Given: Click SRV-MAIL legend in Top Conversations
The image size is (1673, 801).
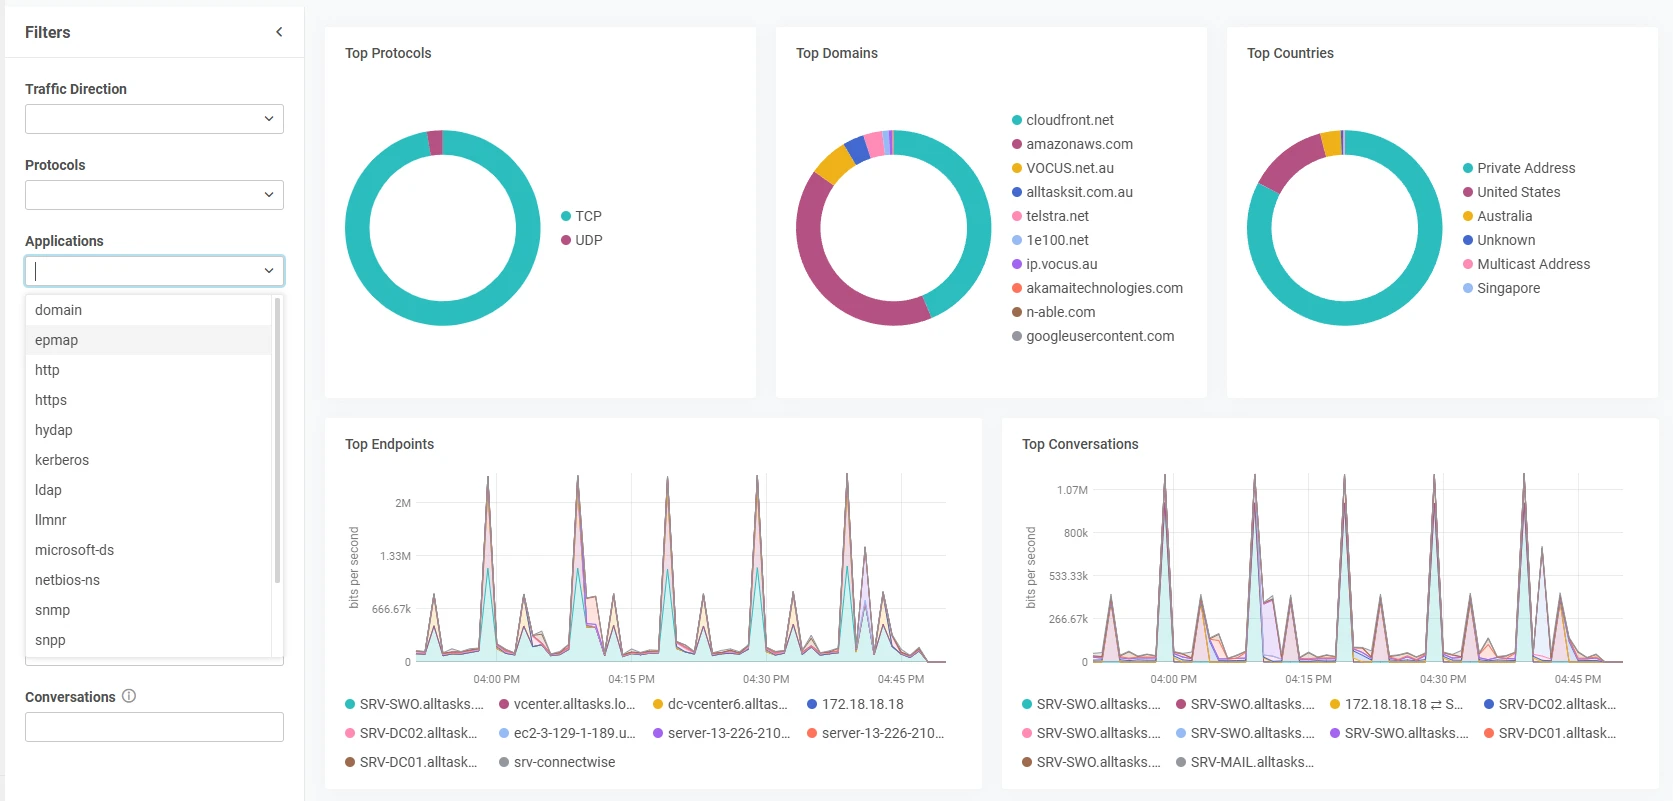Looking at the screenshot, I should click(1251, 762).
